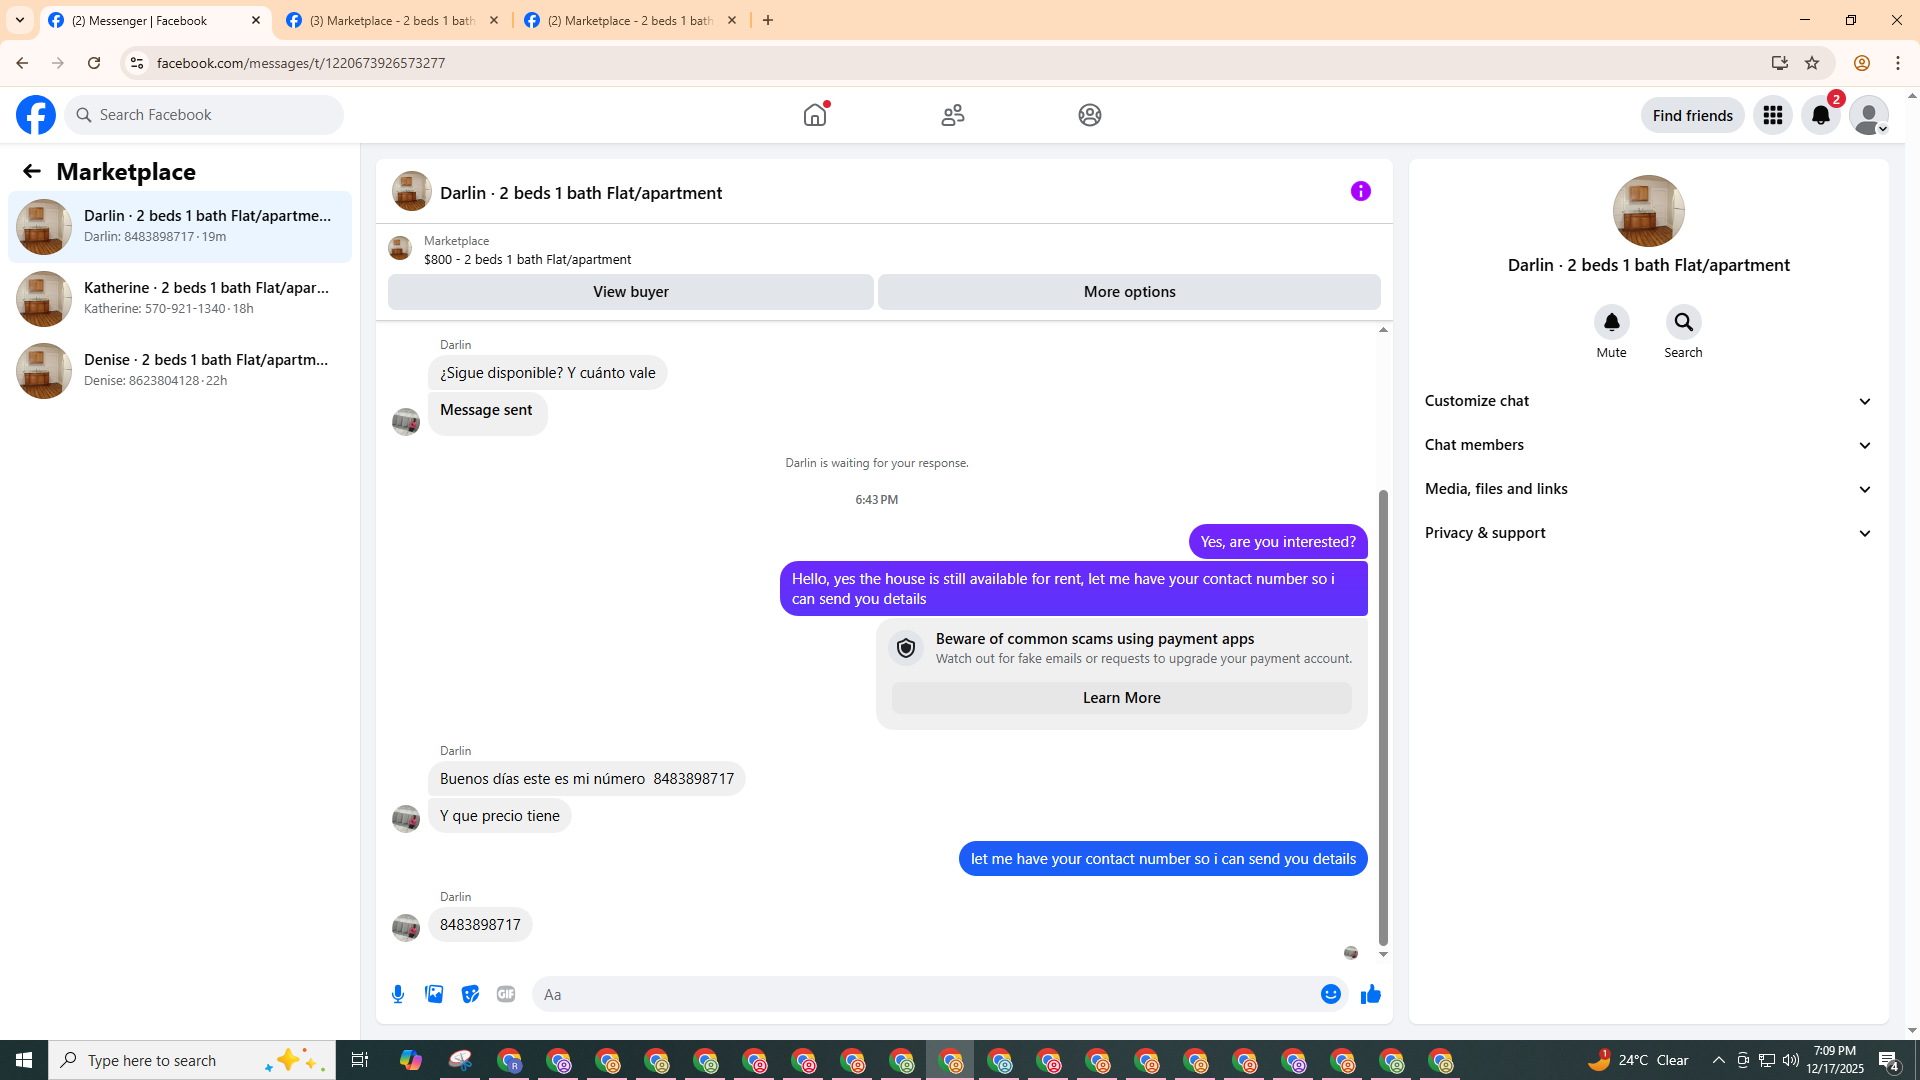Screen dimensions: 1920x1080
Task: Click the View buyer button
Action: point(630,292)
